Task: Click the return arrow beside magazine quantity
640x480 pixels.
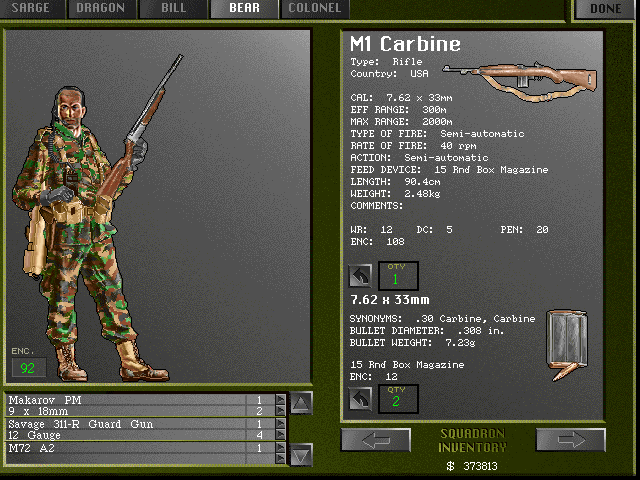Action: [x=359, y=397]
